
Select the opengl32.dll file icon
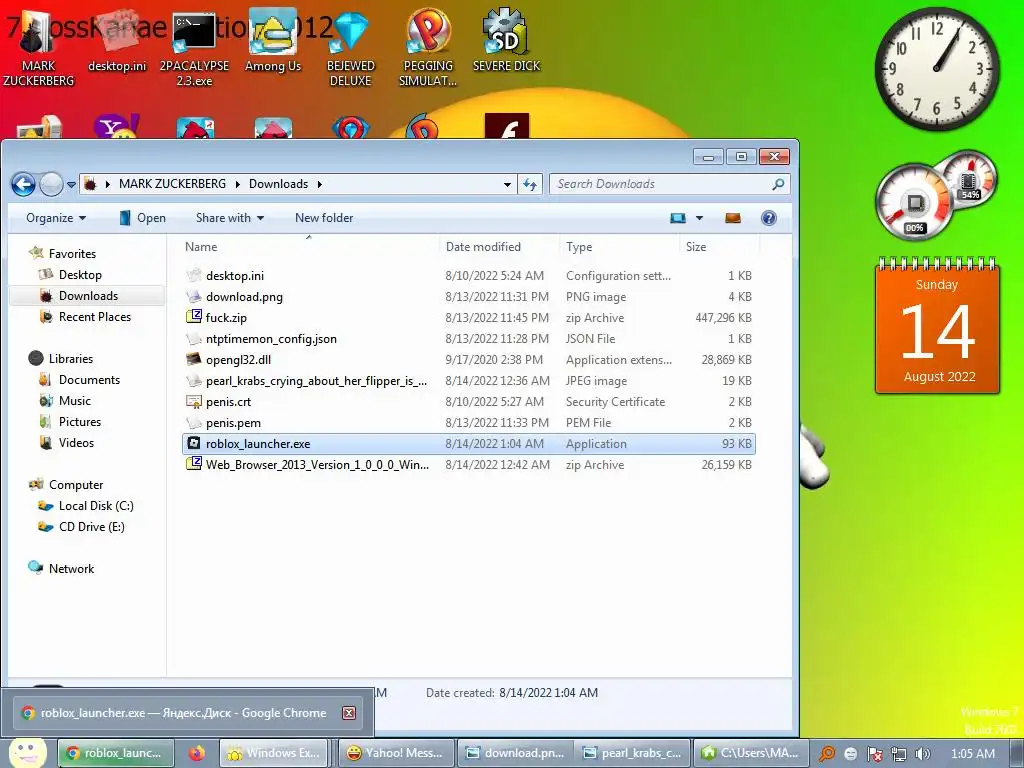pos(193,359)
